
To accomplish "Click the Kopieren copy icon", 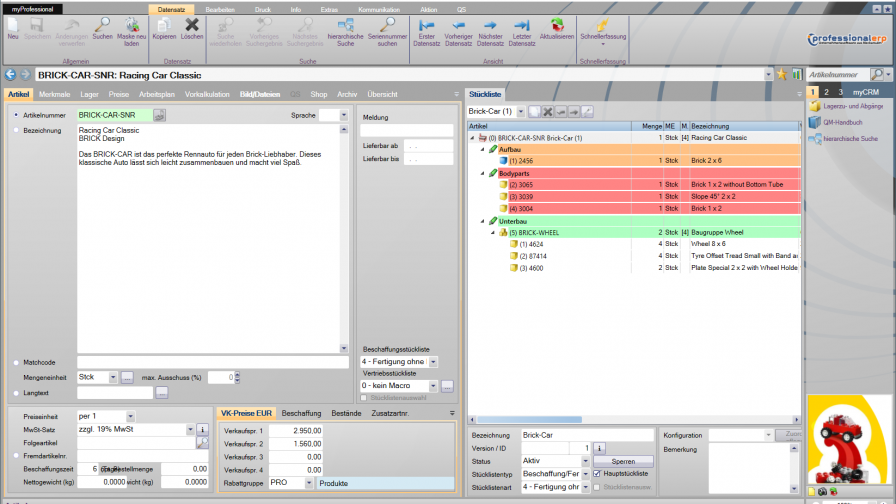I will click(163, 25).
